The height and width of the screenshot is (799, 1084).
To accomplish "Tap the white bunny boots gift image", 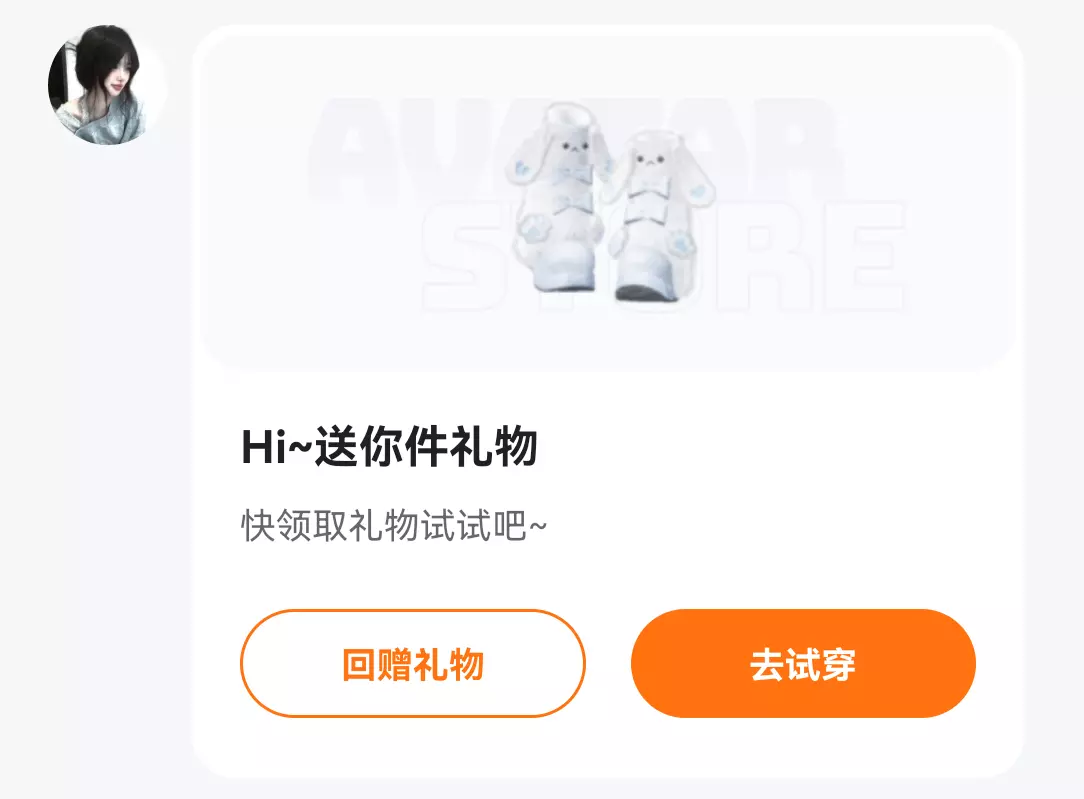I will coord(611,203).
